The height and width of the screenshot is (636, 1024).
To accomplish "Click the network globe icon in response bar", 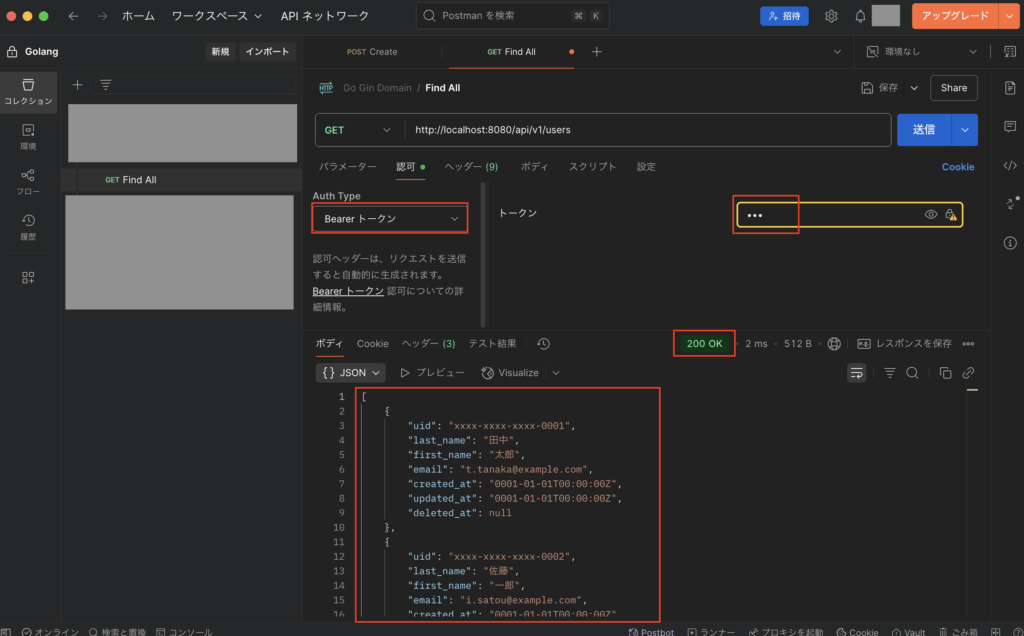I will [x=834, y=343].
